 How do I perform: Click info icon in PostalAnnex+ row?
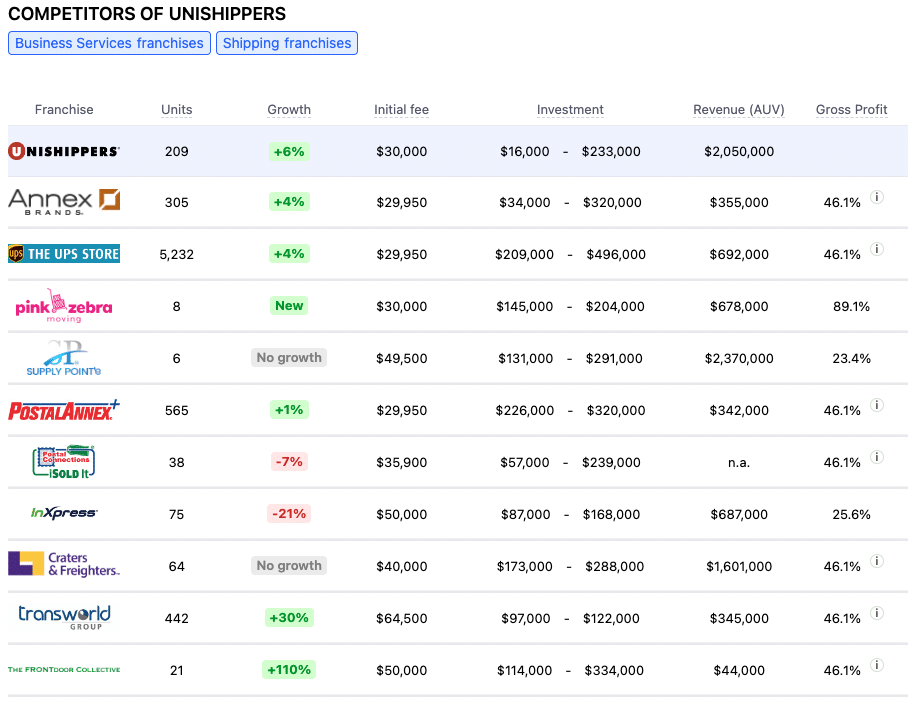point(877,405)
